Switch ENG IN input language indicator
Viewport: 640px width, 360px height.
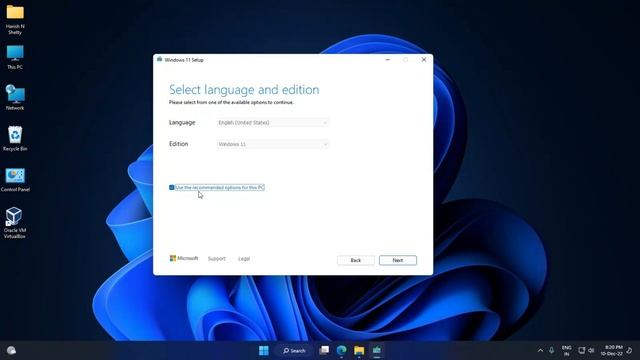567,351
